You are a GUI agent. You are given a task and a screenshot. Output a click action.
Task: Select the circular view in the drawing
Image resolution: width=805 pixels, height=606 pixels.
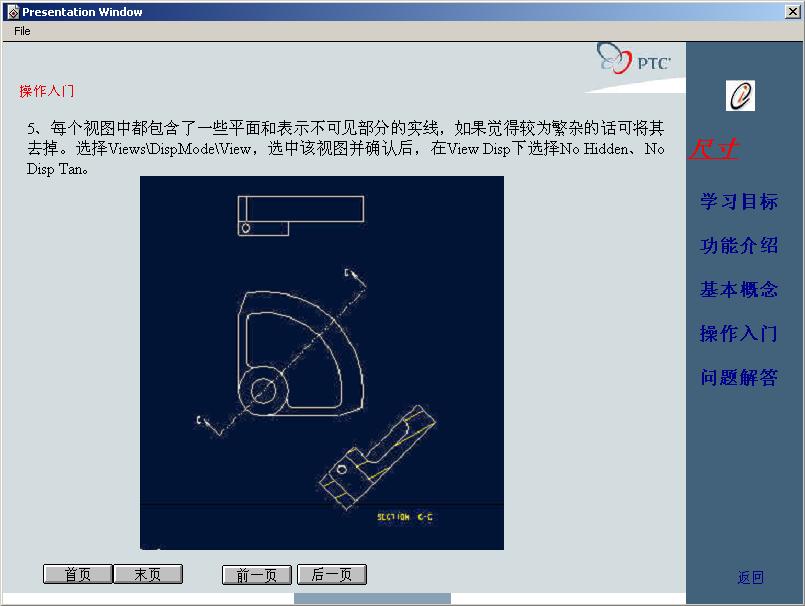265,390
